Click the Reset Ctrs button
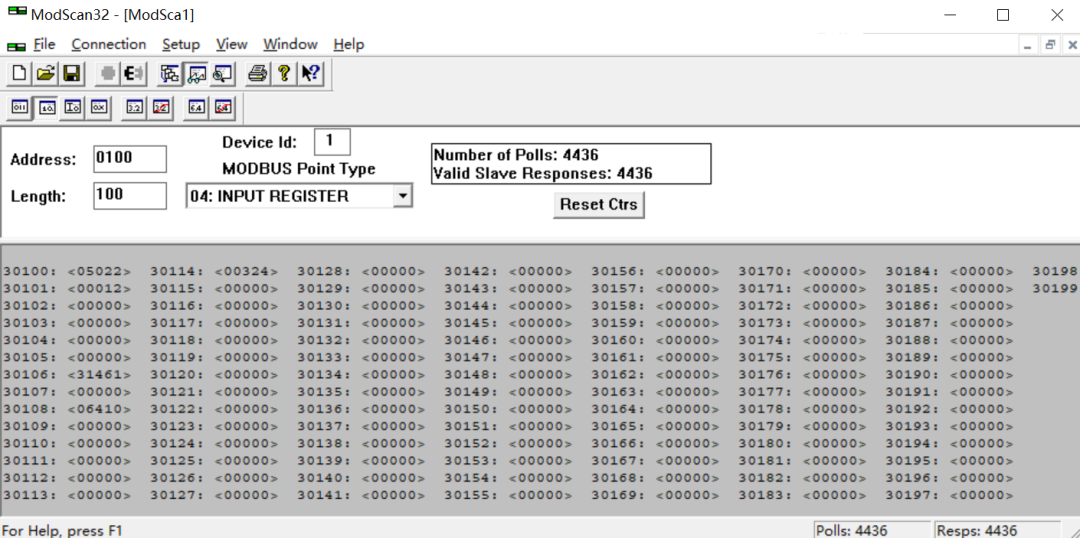The width and height of the screenshot is (1080, 538). [x=599, y=205]
